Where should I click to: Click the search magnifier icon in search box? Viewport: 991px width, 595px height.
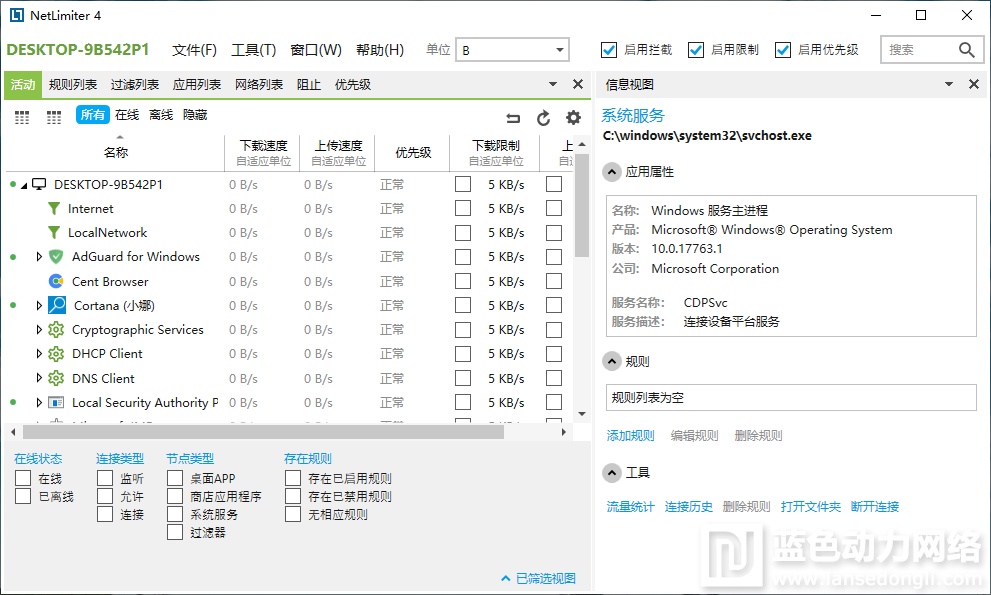pos(966,48)
